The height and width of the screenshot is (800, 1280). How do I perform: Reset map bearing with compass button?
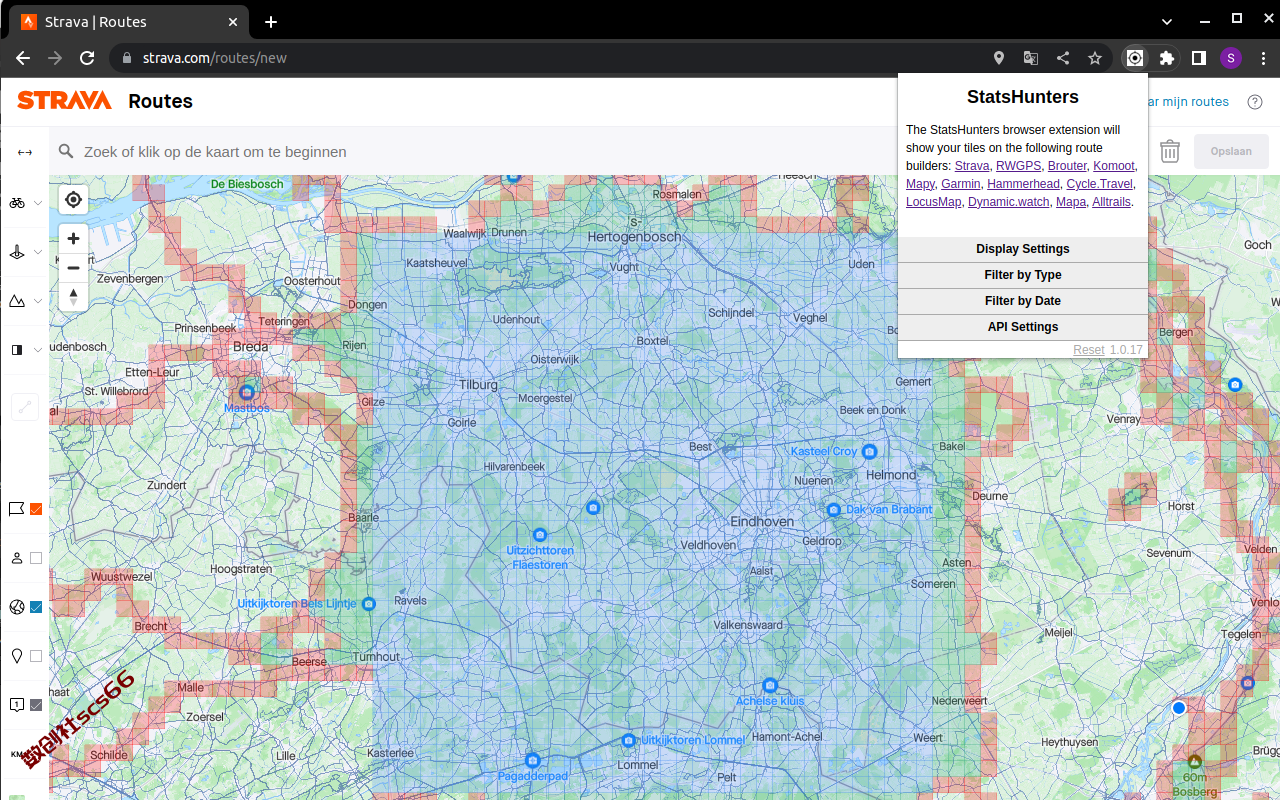tap(73, 297)
